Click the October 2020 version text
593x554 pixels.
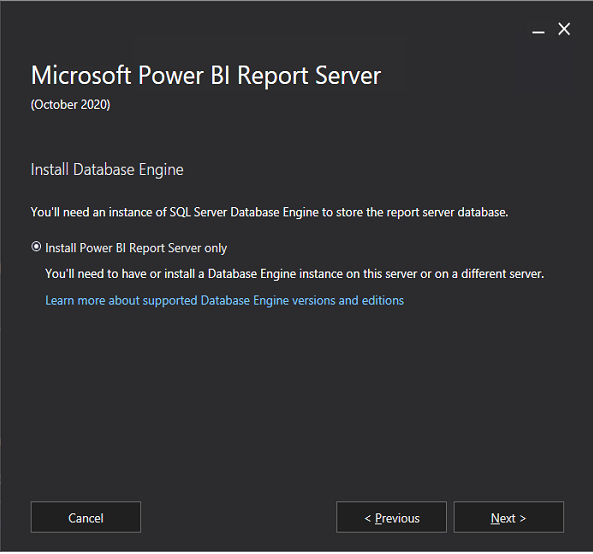click(x=71, y=105)
